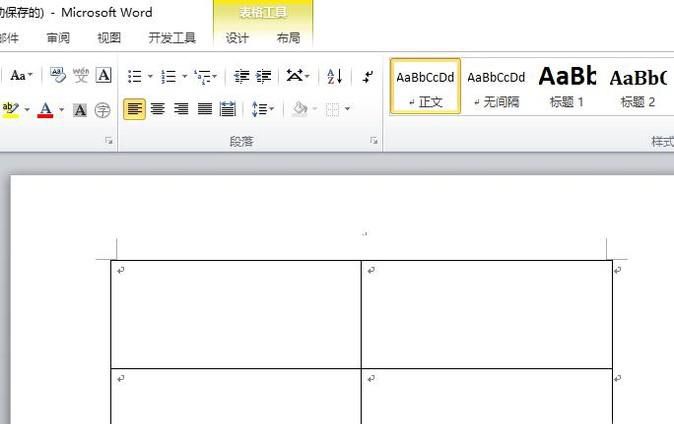Click the clear formatting icon

pyautogui.click(x=57, y=76)
